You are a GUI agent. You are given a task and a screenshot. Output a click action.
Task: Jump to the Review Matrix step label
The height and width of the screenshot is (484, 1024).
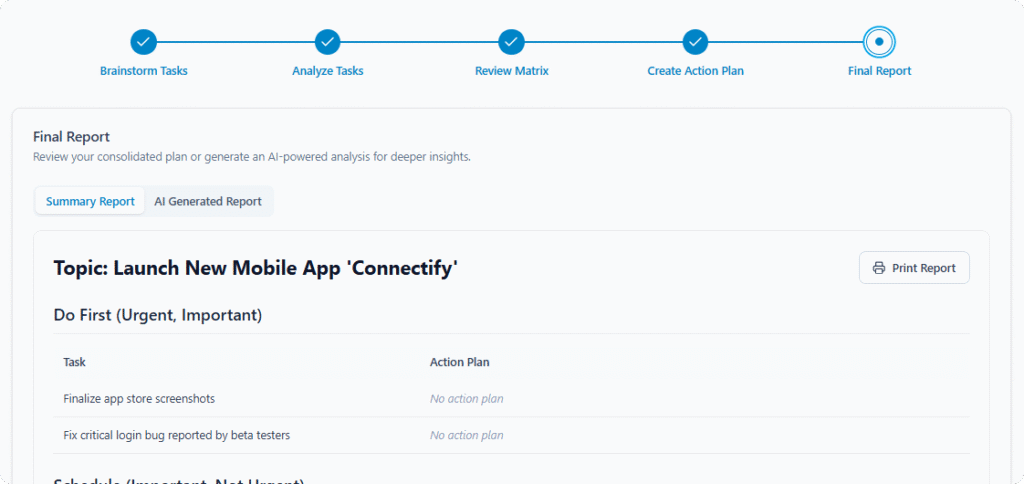512,71
